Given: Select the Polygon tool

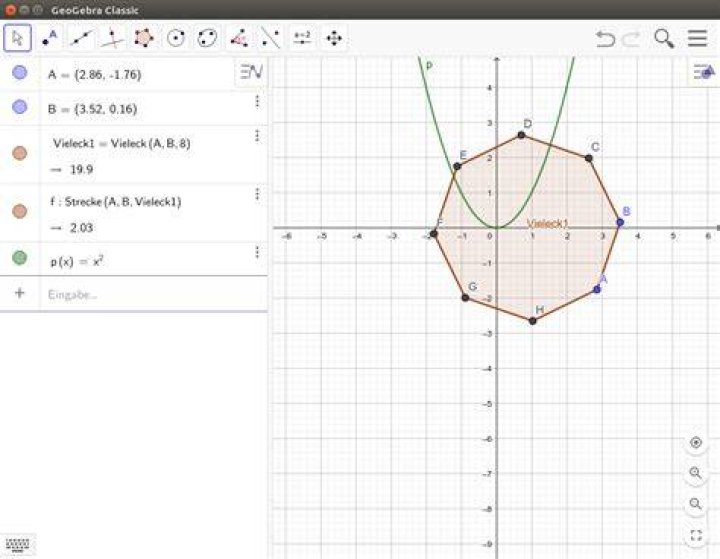Looking at the screenshot, I should pos(144,38).
